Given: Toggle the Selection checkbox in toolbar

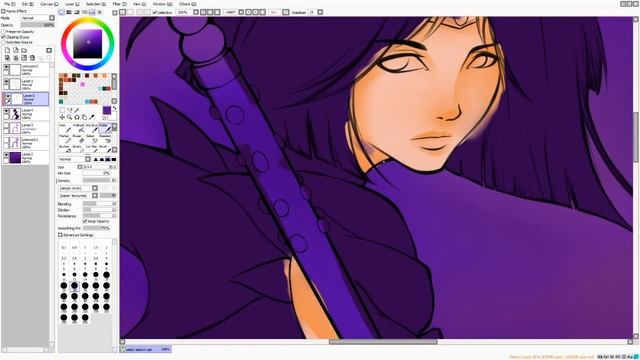Looking at the screenshot, I should [155, 13].
